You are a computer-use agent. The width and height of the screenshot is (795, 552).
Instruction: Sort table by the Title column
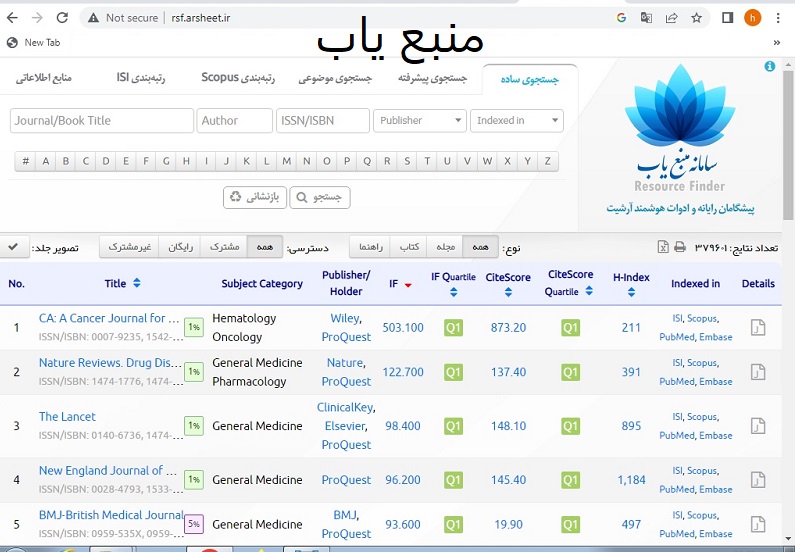coord(123,284)
